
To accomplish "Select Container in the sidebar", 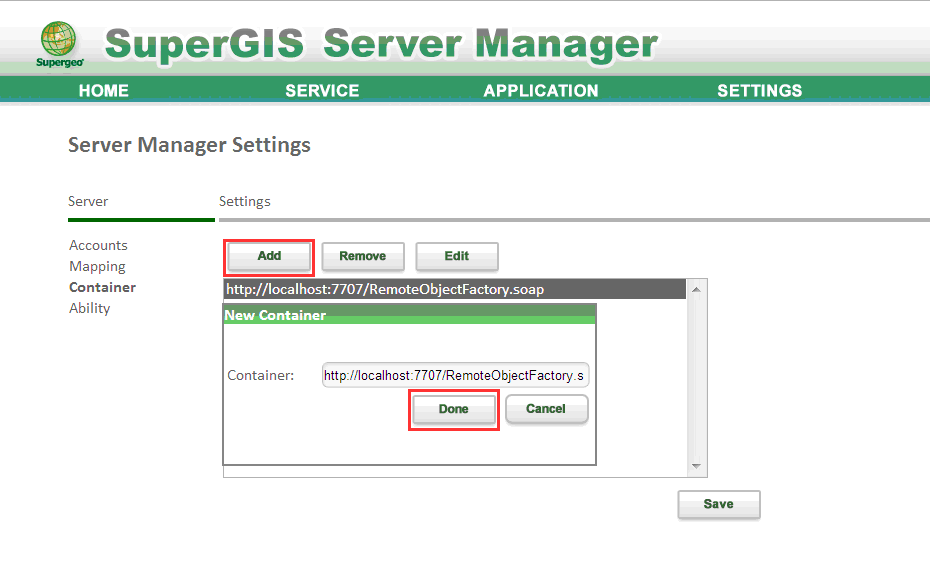I will pyautogui.click(x=103, y=288).
